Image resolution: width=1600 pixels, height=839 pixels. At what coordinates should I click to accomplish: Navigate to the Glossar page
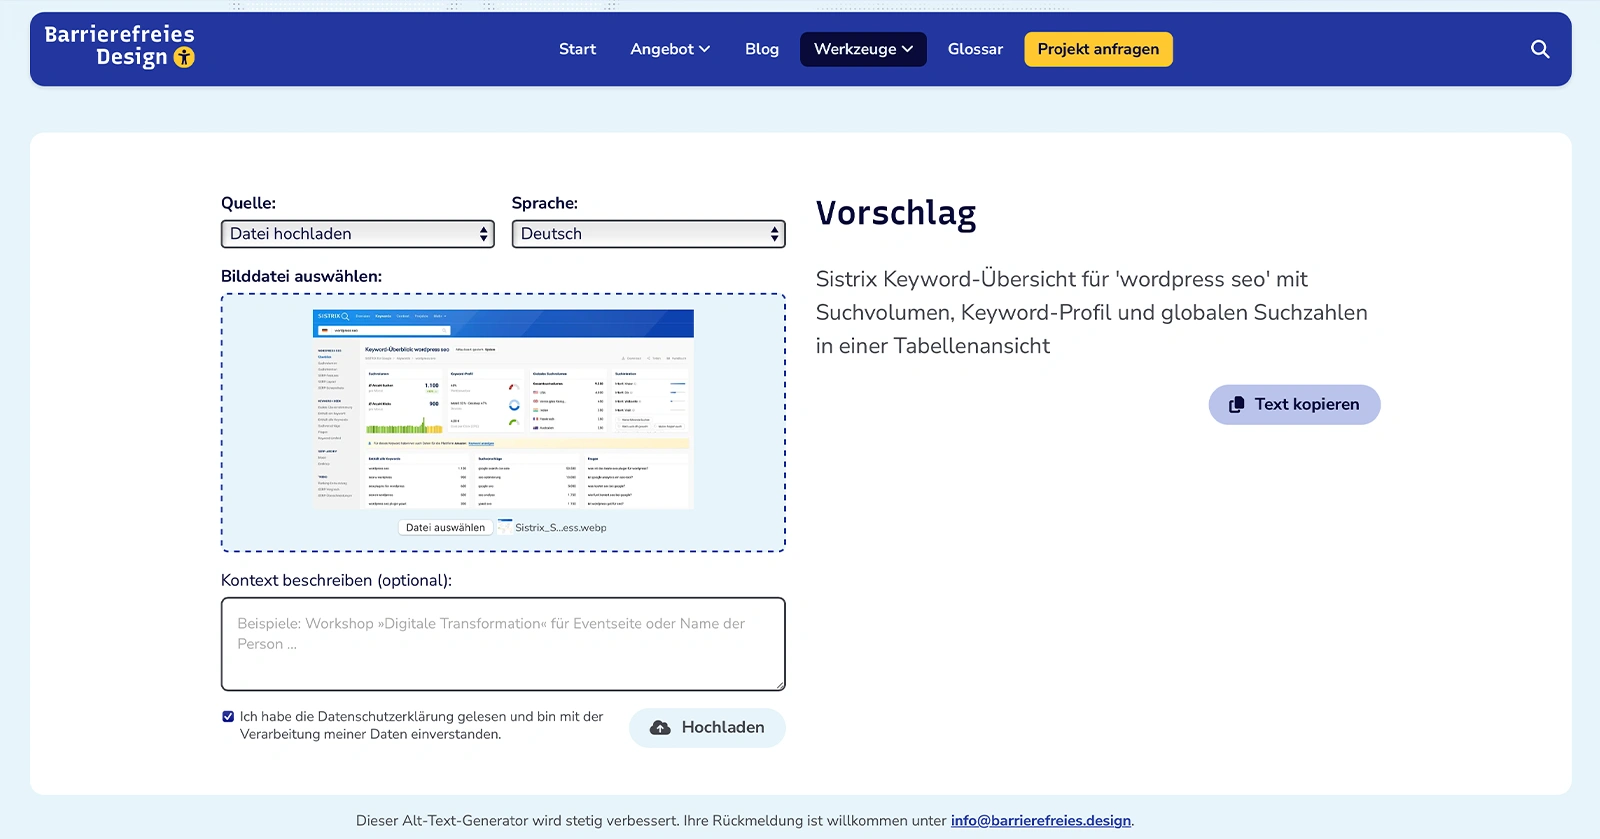click(975, 49)
